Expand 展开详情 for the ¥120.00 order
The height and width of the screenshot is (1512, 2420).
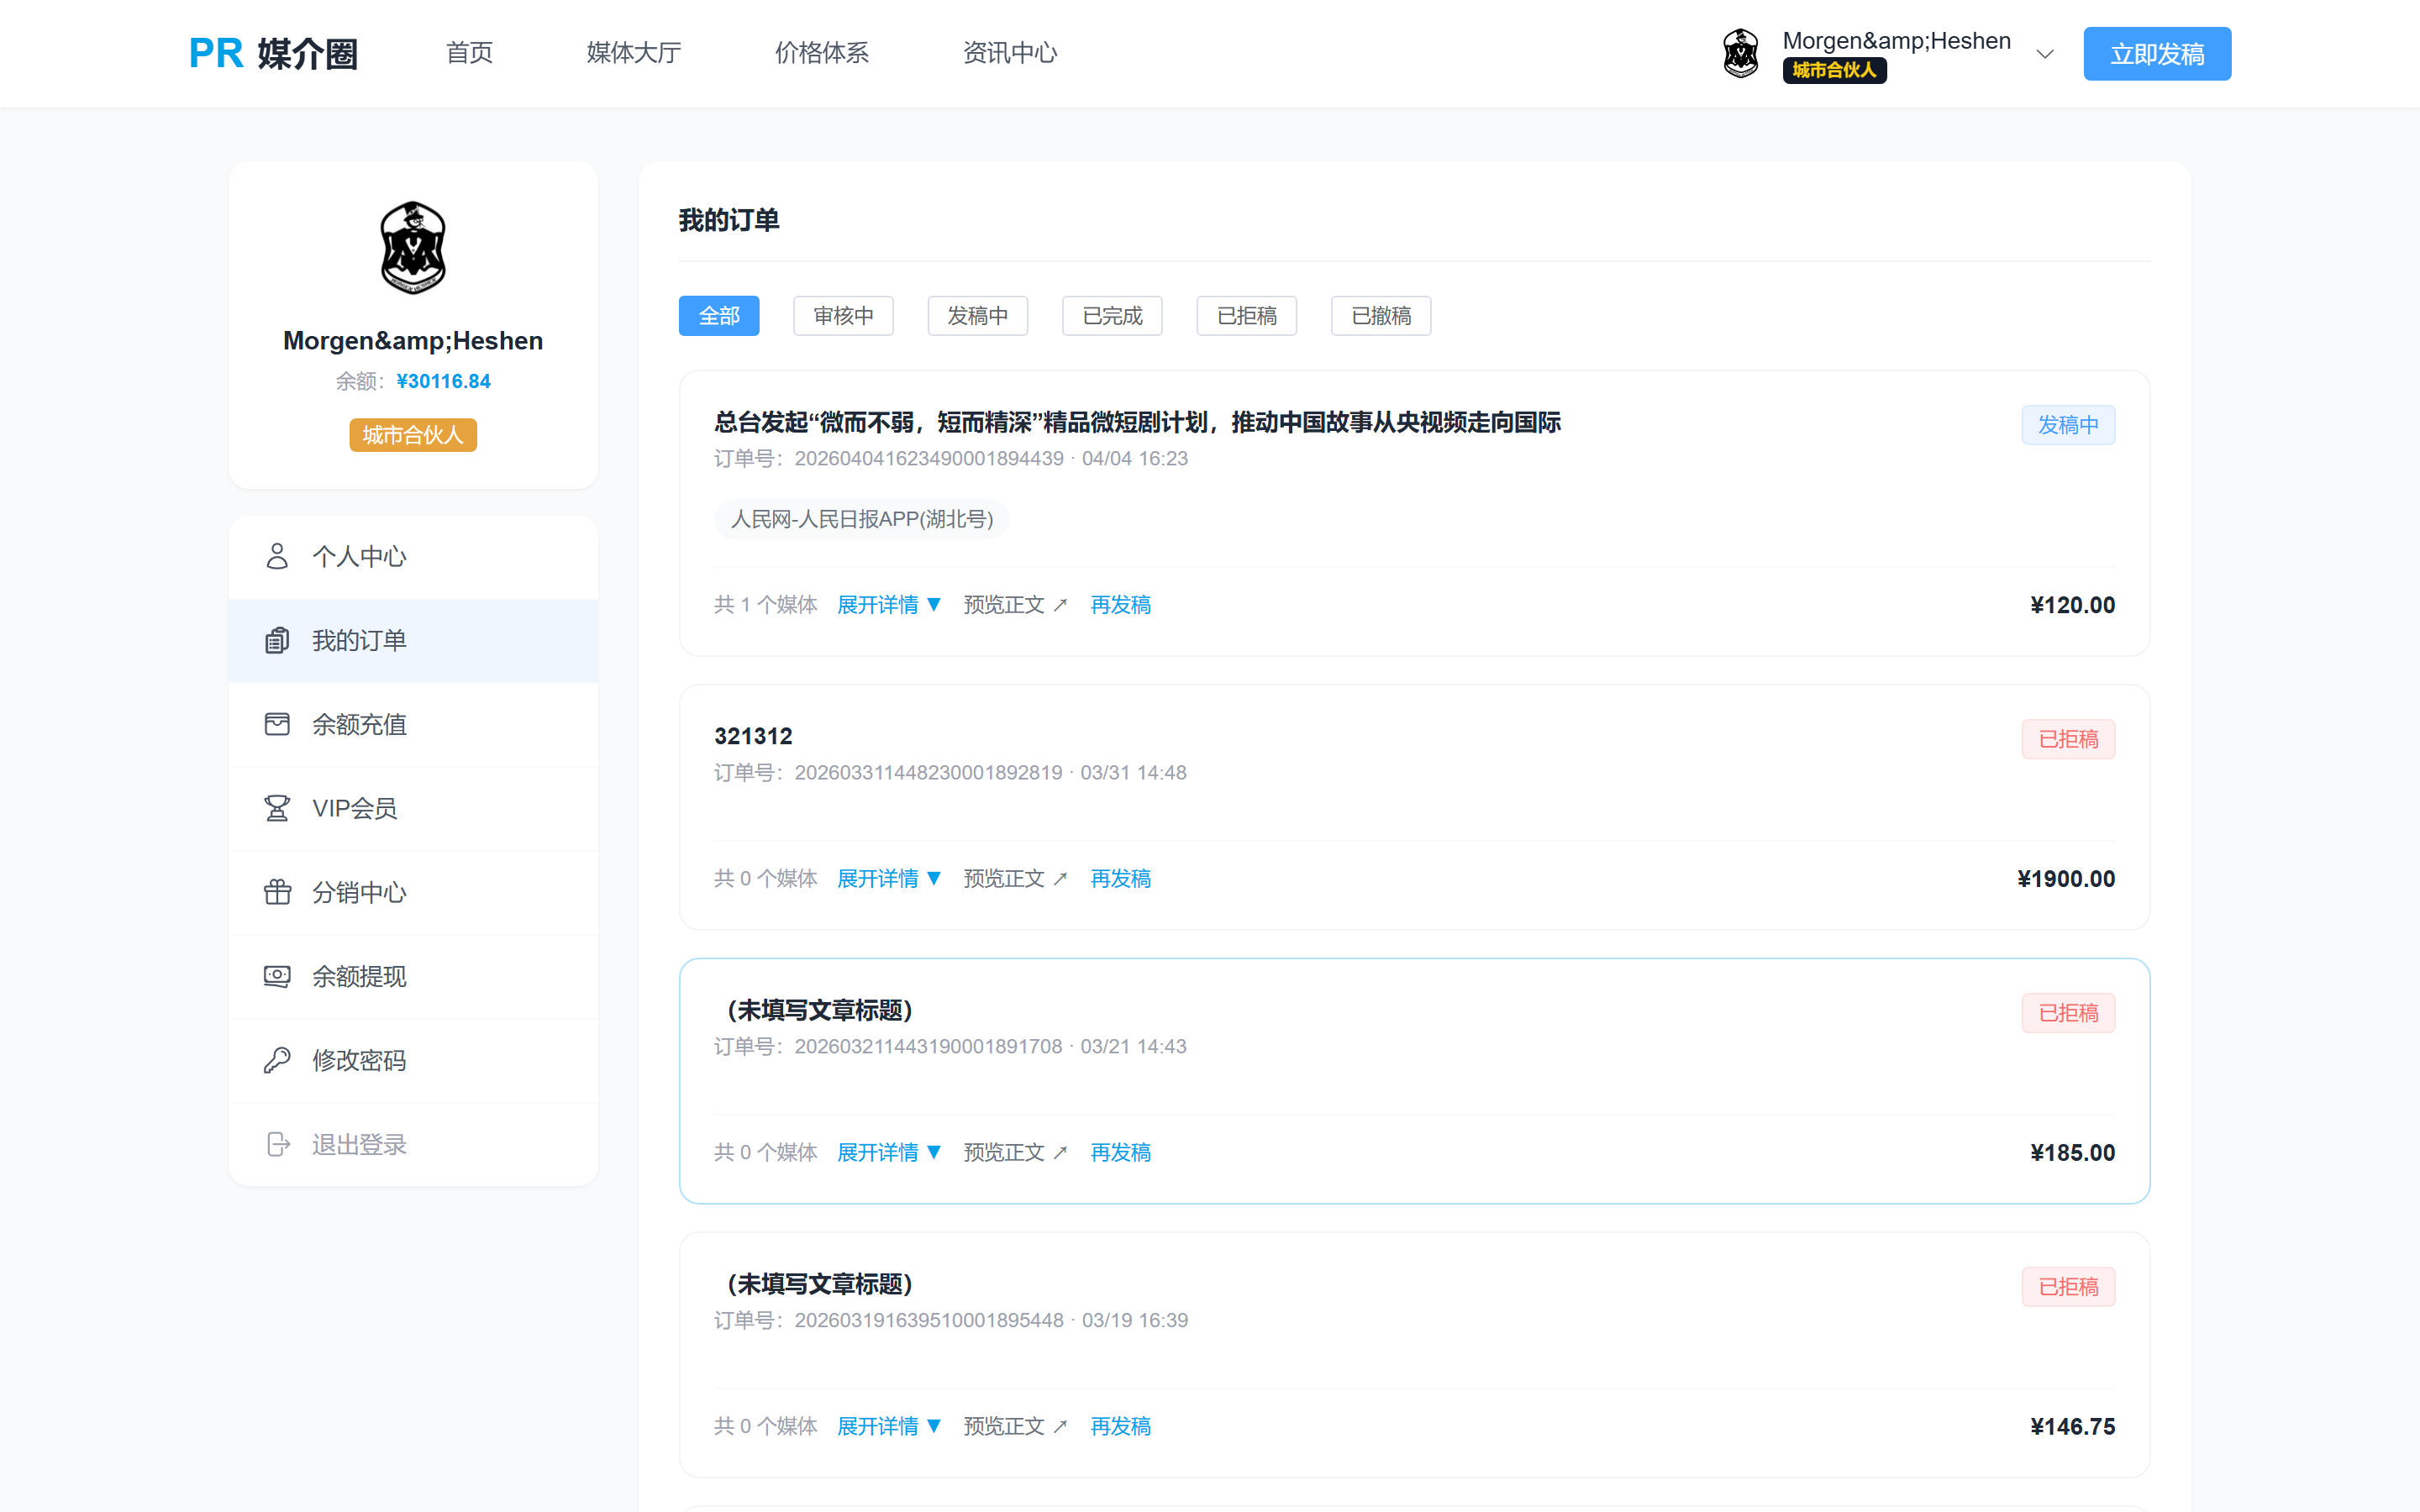coord(889,605)
